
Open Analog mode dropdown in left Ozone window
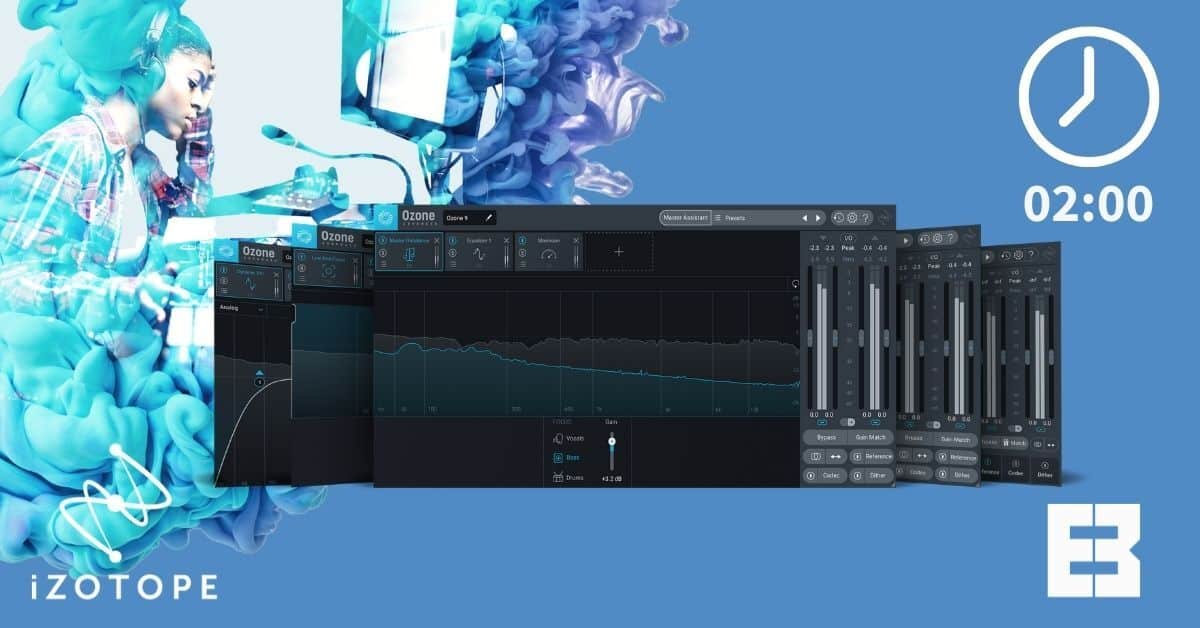(x=243, y=308)
